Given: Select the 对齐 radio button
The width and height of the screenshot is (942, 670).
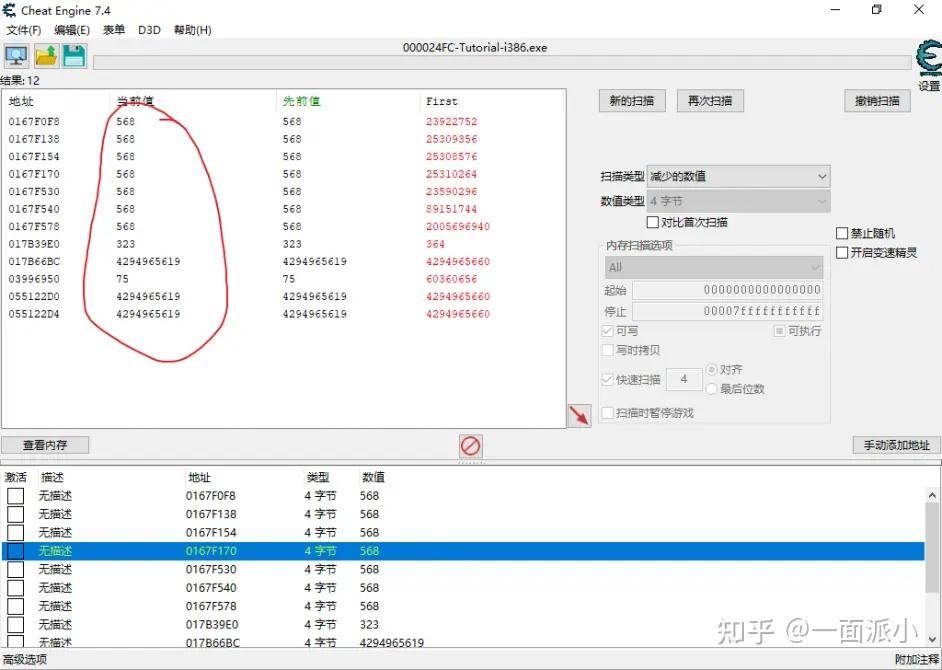Looking at the screenshot, I should [712, 370].
